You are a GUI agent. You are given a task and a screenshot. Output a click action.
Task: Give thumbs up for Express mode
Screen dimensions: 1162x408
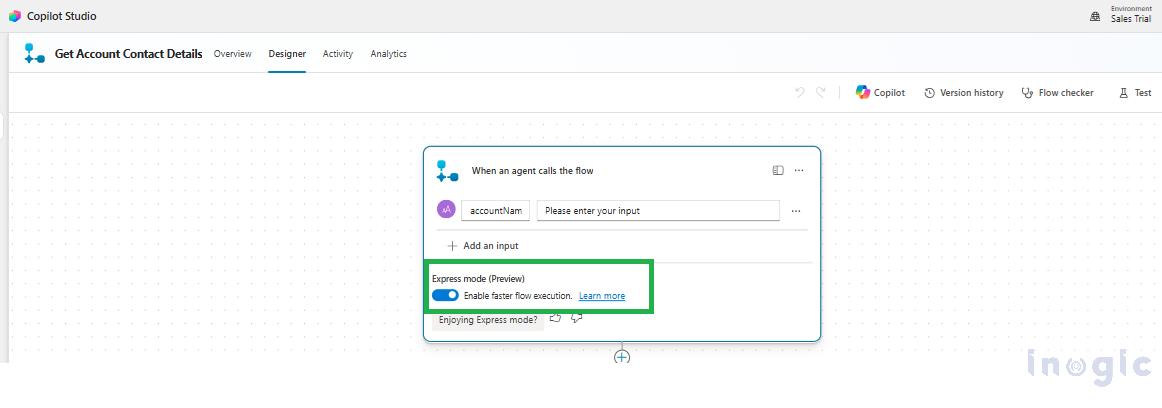(555, 318)
